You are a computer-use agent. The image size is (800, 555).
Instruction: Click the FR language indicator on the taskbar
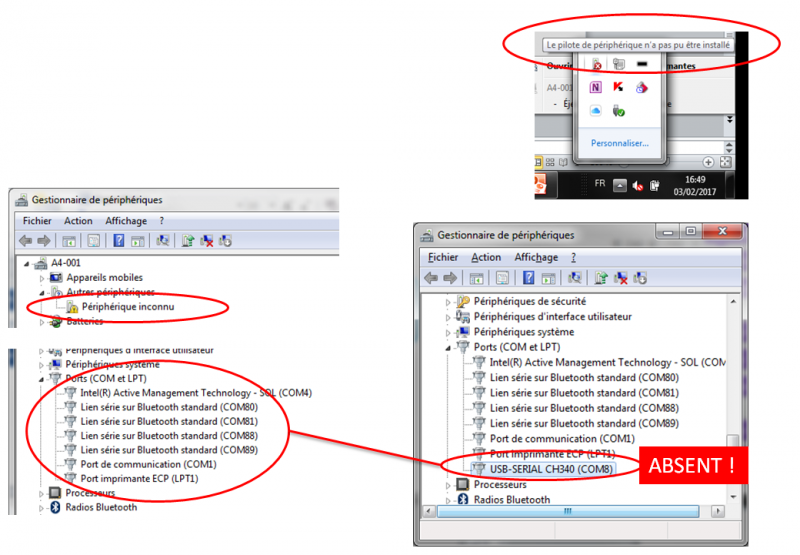click(x=600, y=185)
